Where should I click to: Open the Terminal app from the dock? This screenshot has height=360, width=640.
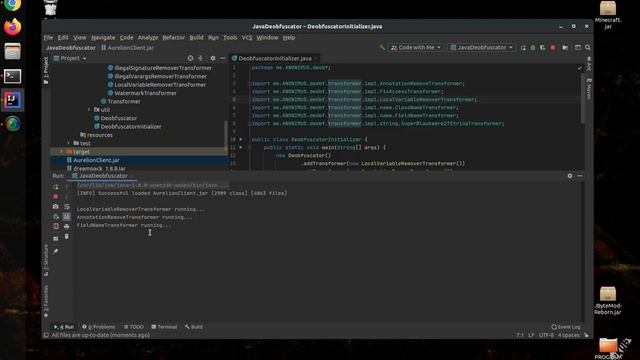13,76
